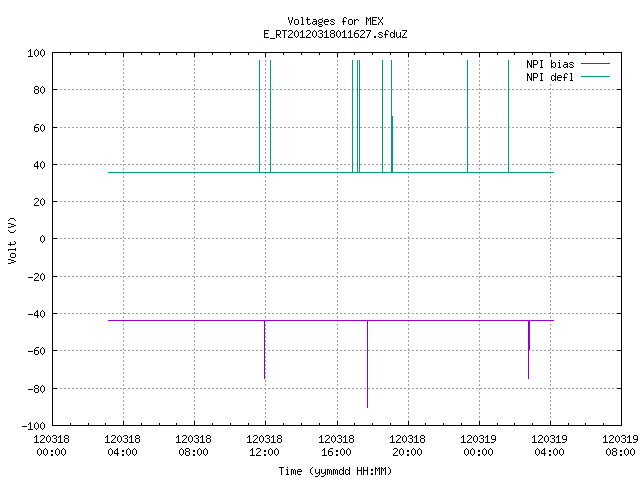Click the chart title 'Voltages for MEX'

335,21
